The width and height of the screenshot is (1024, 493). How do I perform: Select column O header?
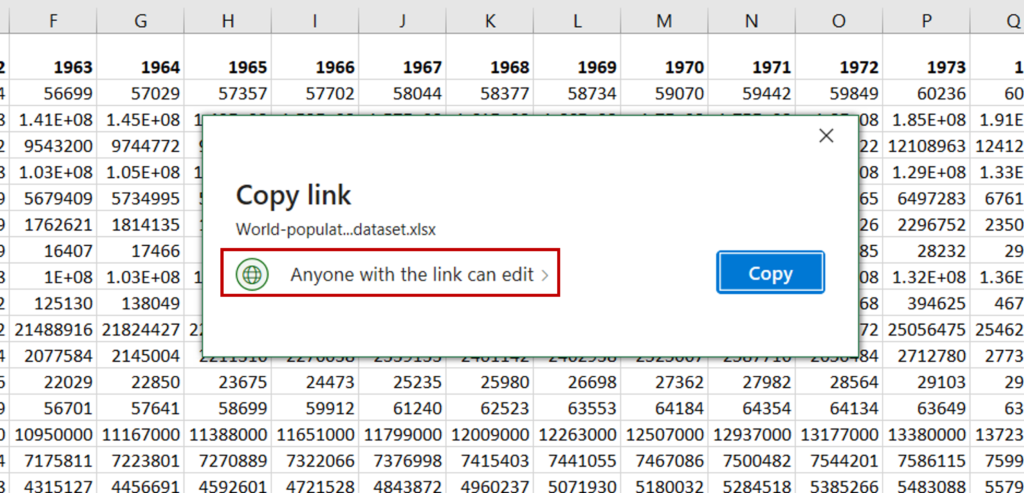[x=839, y=22]
